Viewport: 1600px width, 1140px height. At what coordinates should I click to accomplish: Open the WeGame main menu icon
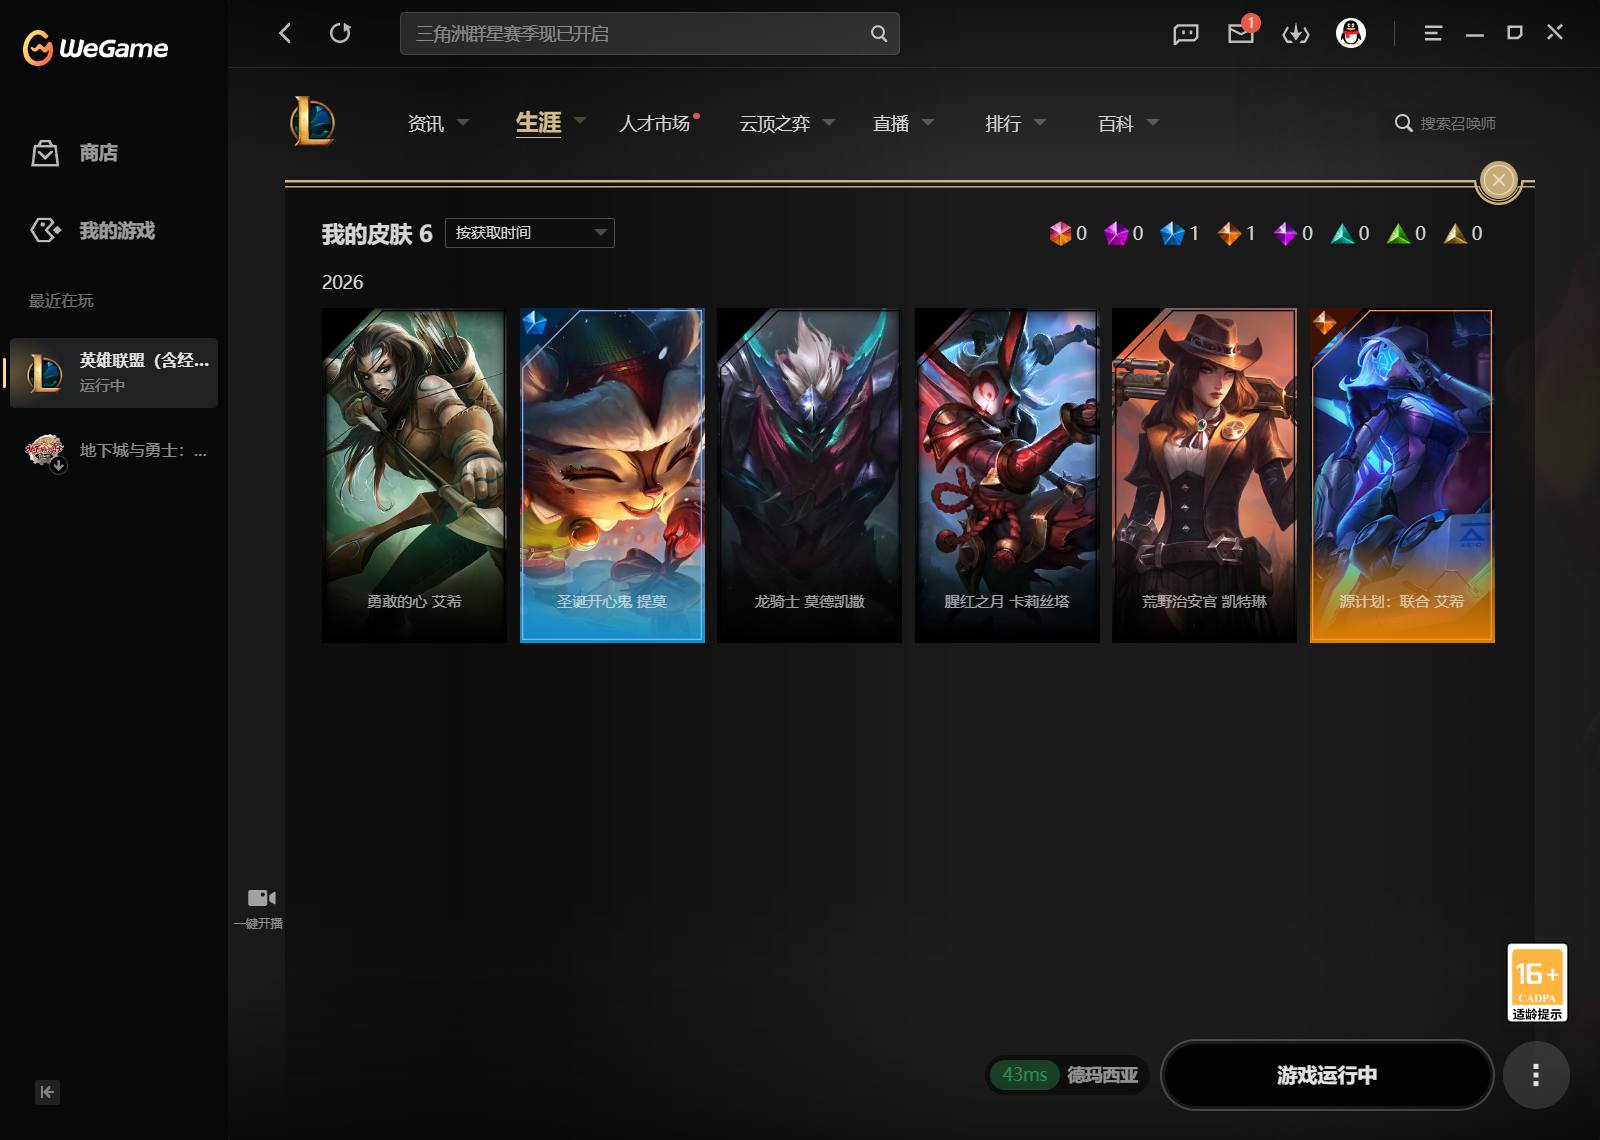click(x=1433, y=33)
